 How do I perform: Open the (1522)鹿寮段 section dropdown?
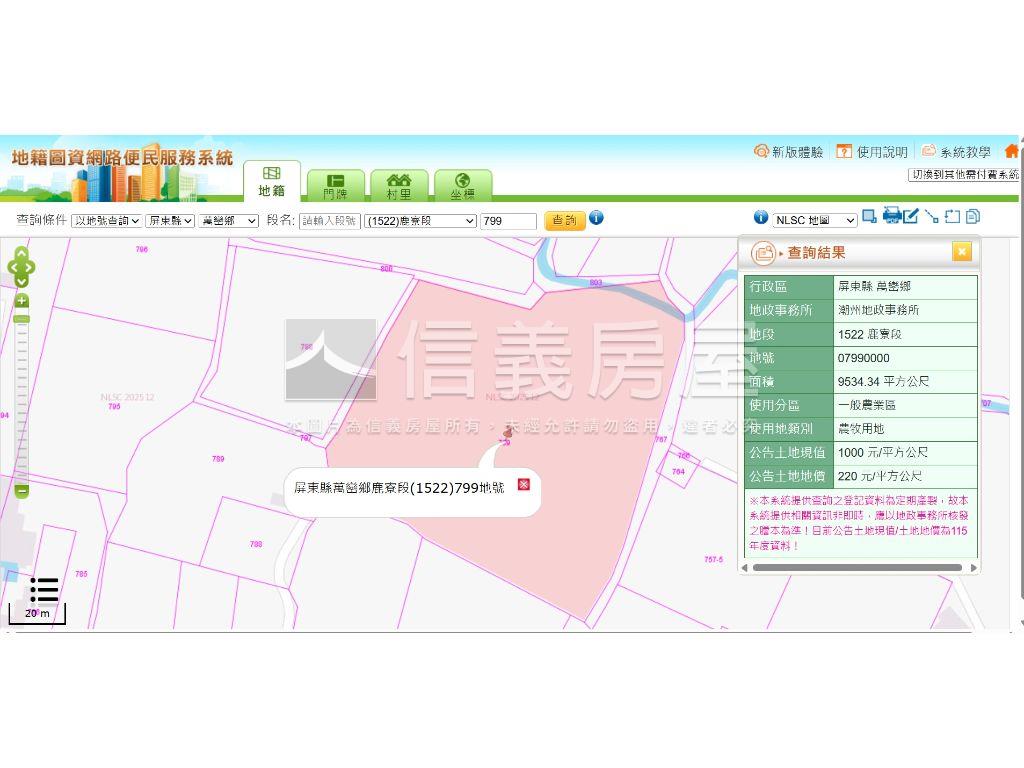pos(420,221)
